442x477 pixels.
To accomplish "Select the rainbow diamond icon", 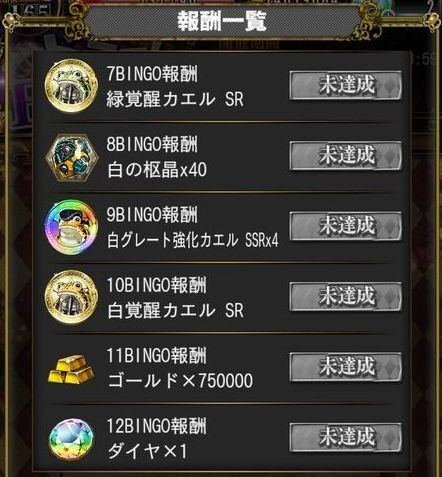I will click(71, 439).
